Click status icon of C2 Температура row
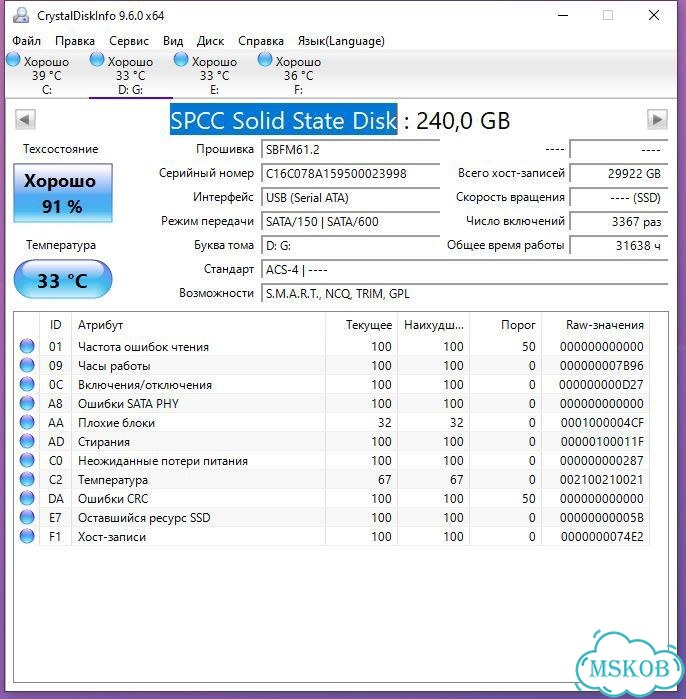The image size is (686, 699). pyautogui.click(x=27, y=479)
